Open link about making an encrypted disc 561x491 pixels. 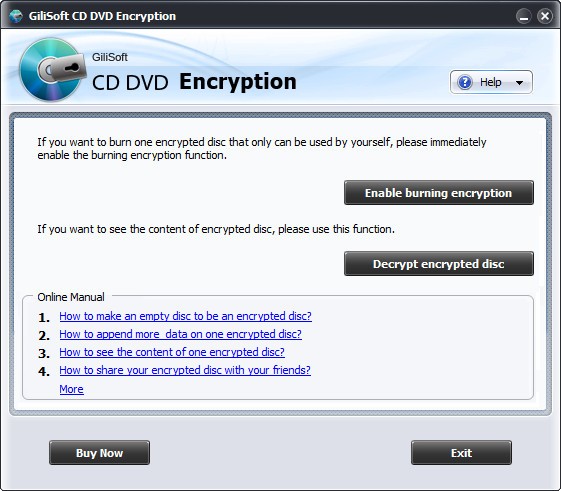pyautogui.click(x=185, y=316)
